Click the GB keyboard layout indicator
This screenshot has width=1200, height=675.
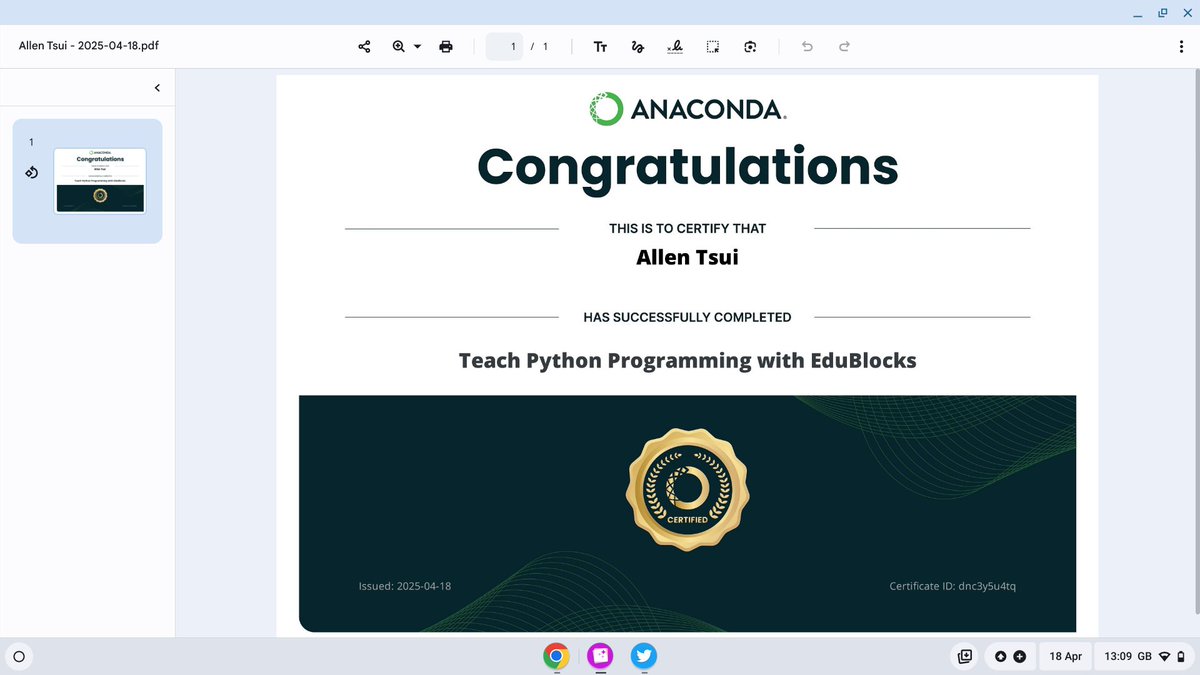(1144, 657)
